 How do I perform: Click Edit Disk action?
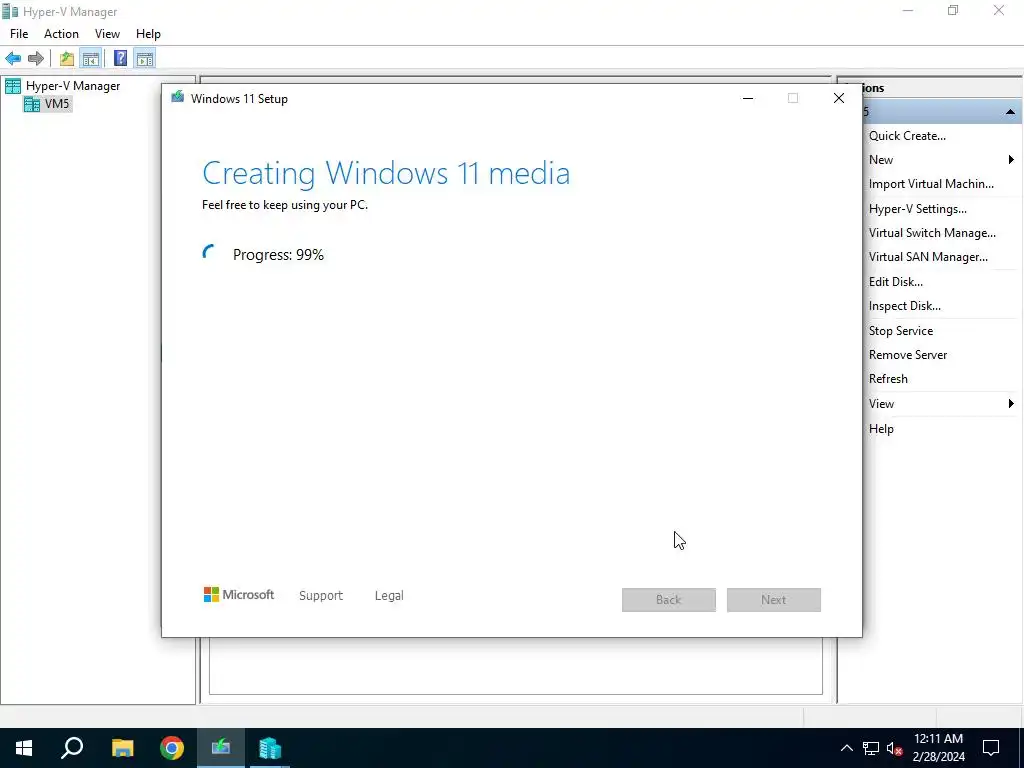[x=895, y=282]
